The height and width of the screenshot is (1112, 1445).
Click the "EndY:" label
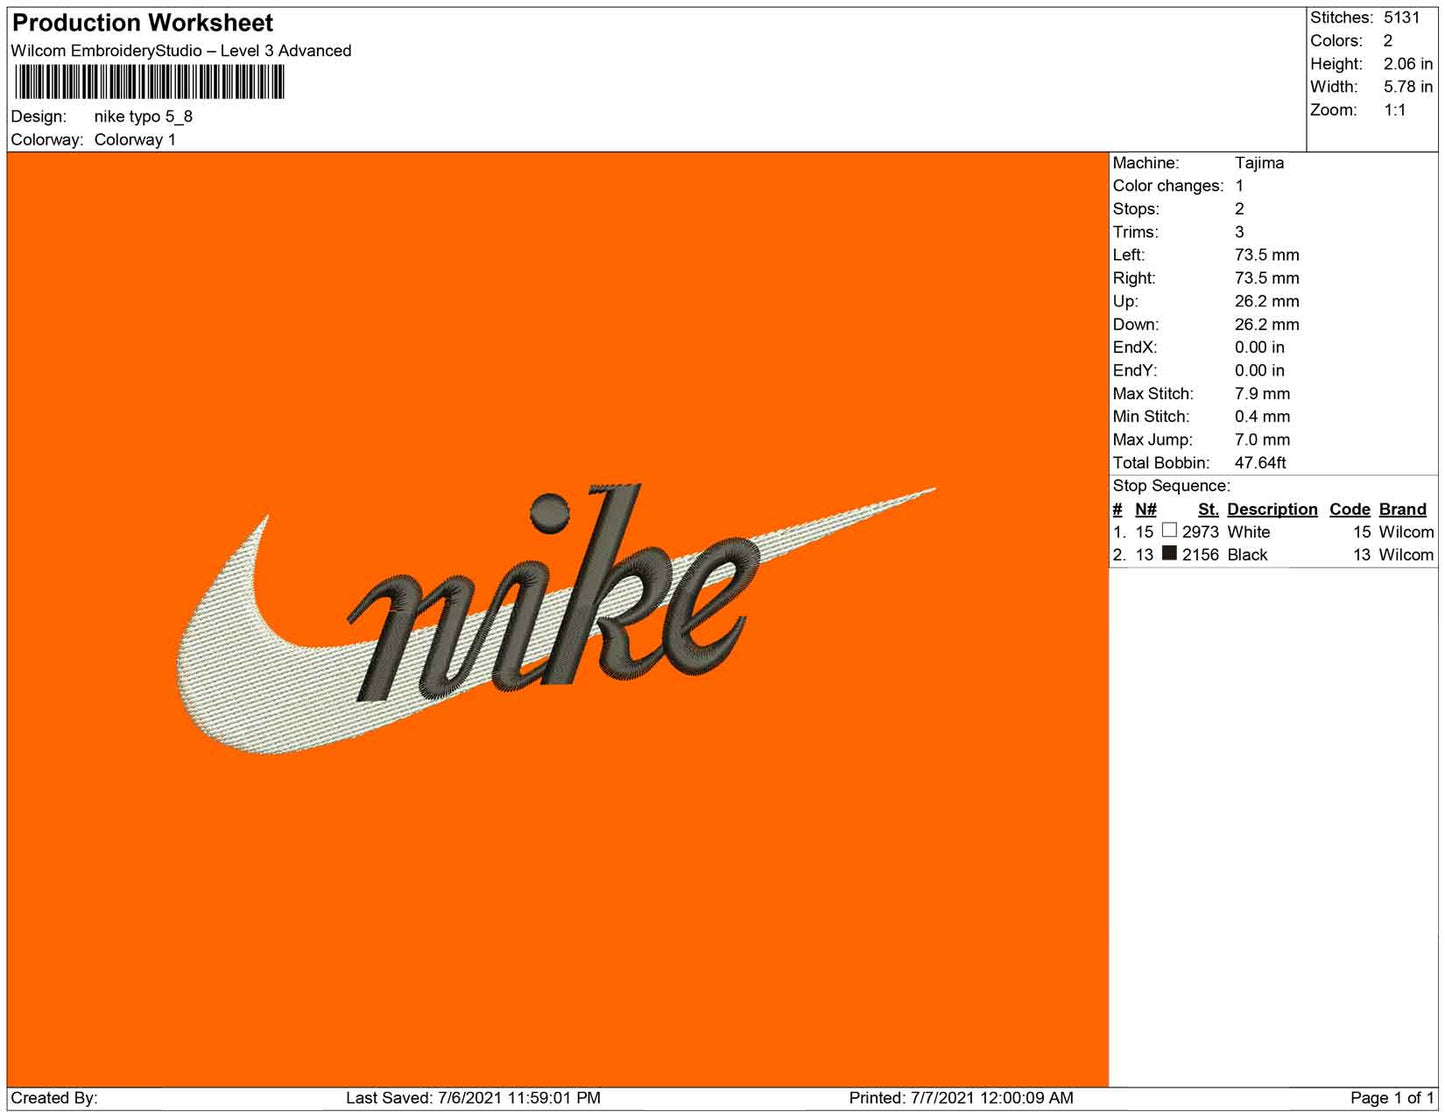[x=1135, y=370]
